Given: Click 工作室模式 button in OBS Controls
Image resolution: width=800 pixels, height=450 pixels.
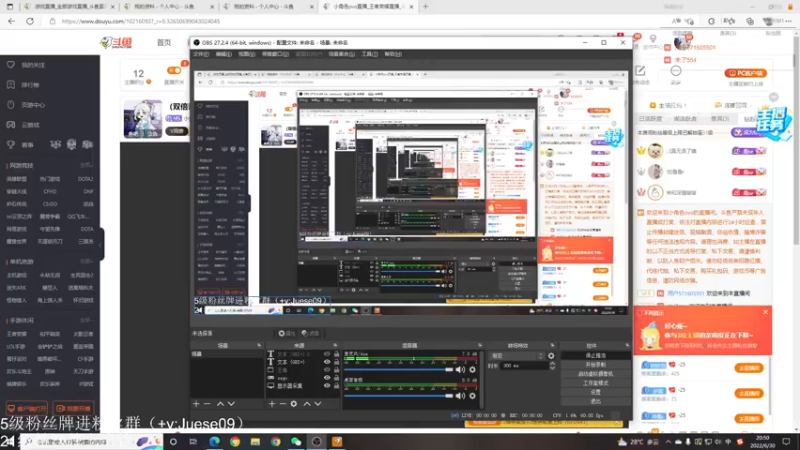Looking at the screenshot, I should click(595, 383).
